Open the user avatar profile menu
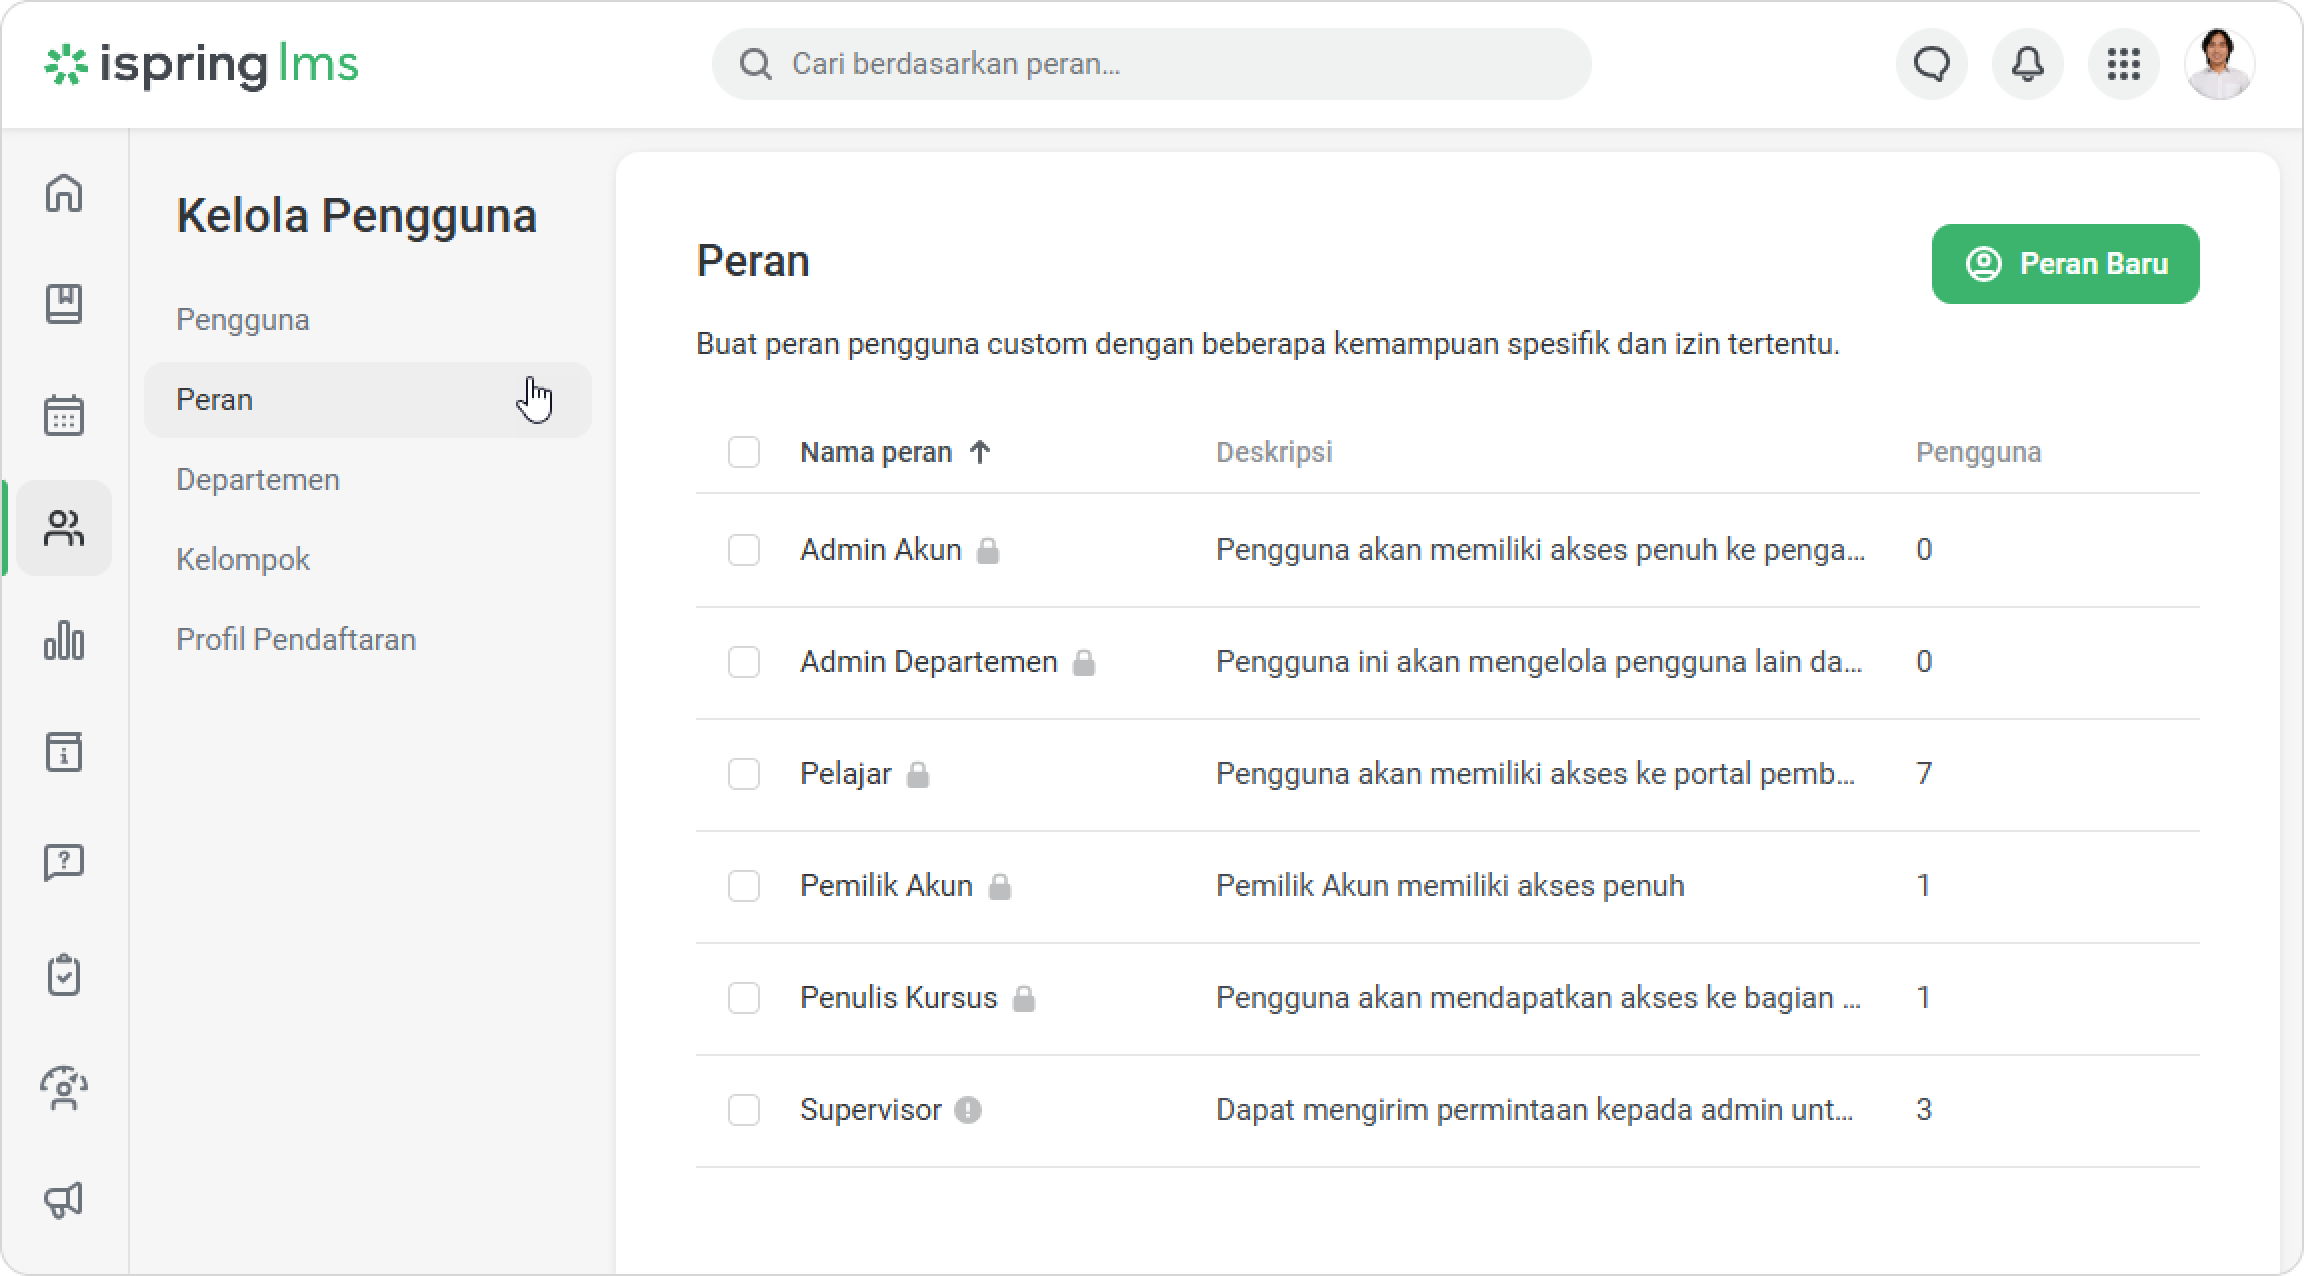Viewport: 2304px width, 1276px height. 2219,65
